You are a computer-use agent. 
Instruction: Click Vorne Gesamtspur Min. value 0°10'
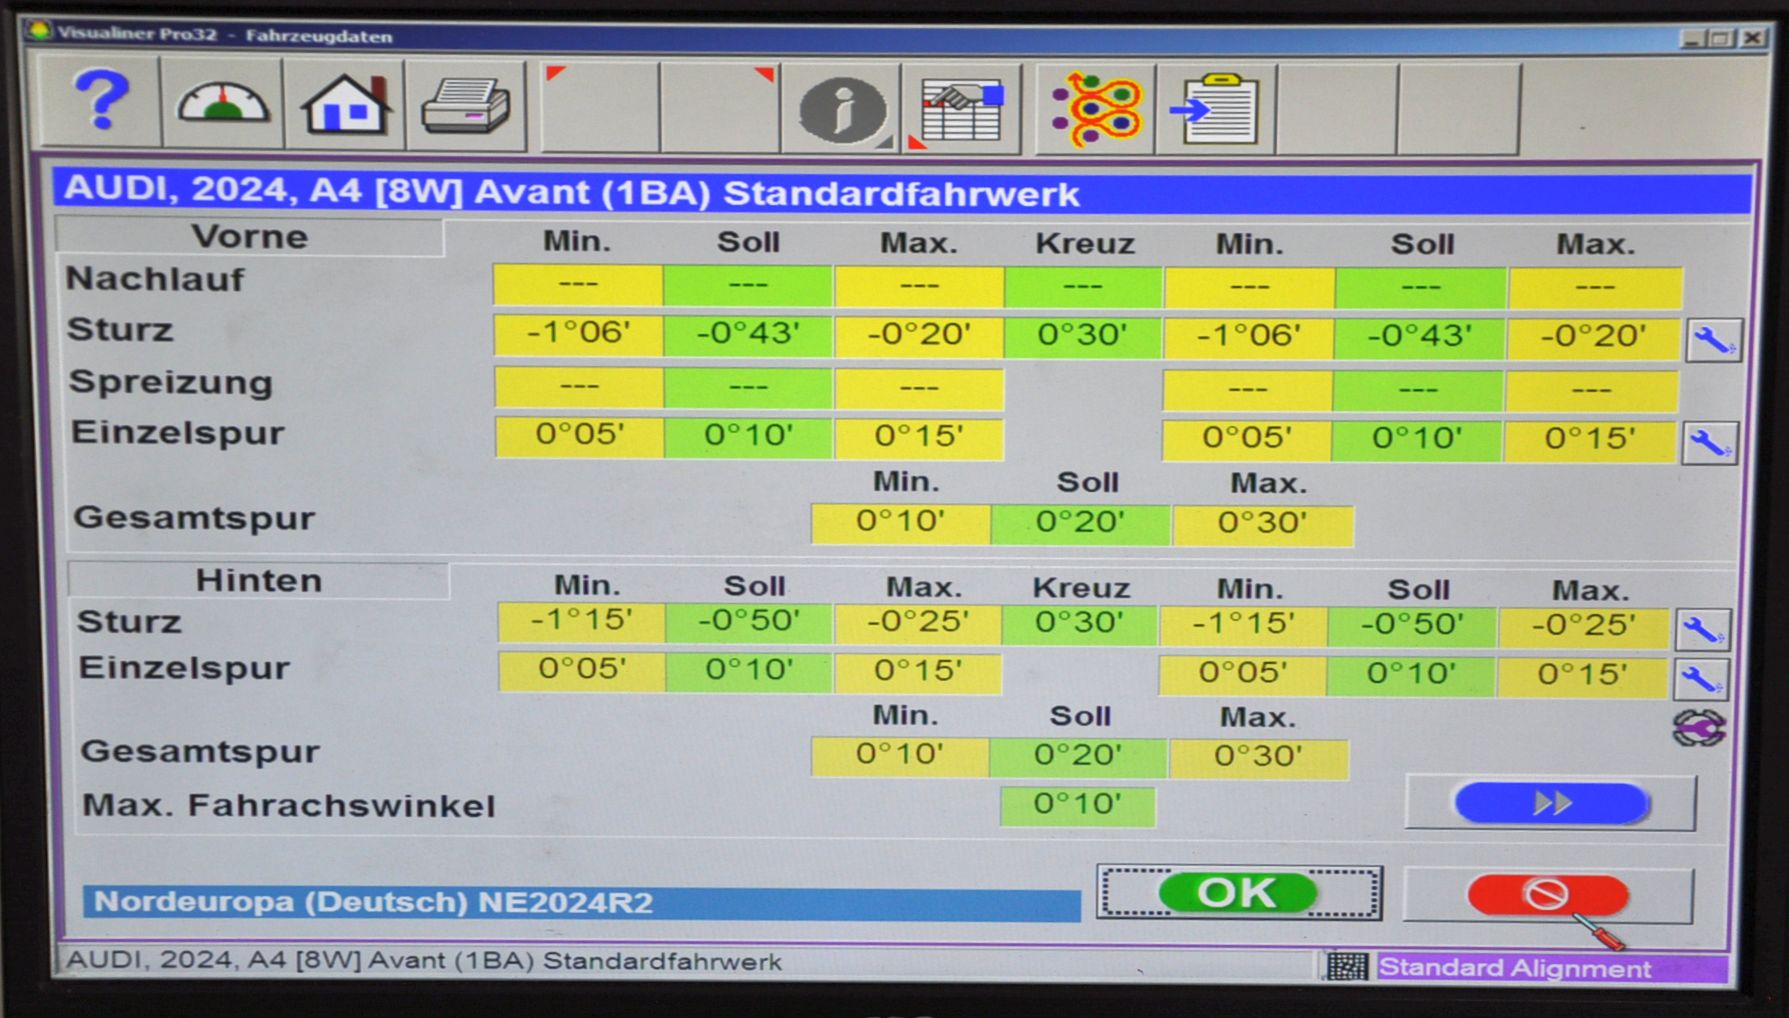pyautogui.click(x=901, y=522)
